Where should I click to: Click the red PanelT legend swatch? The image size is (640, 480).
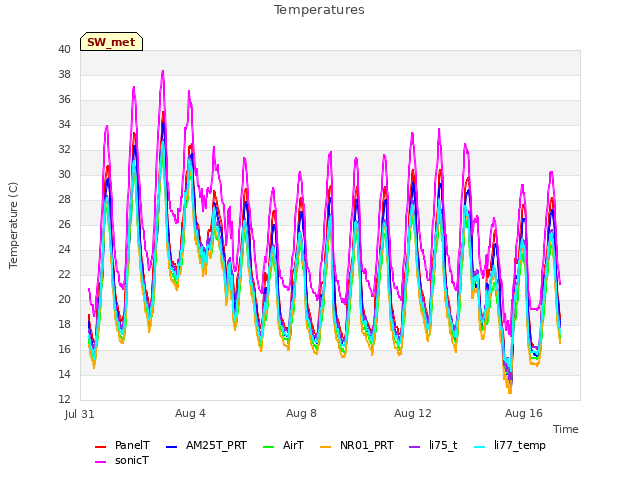click(100, 447)
